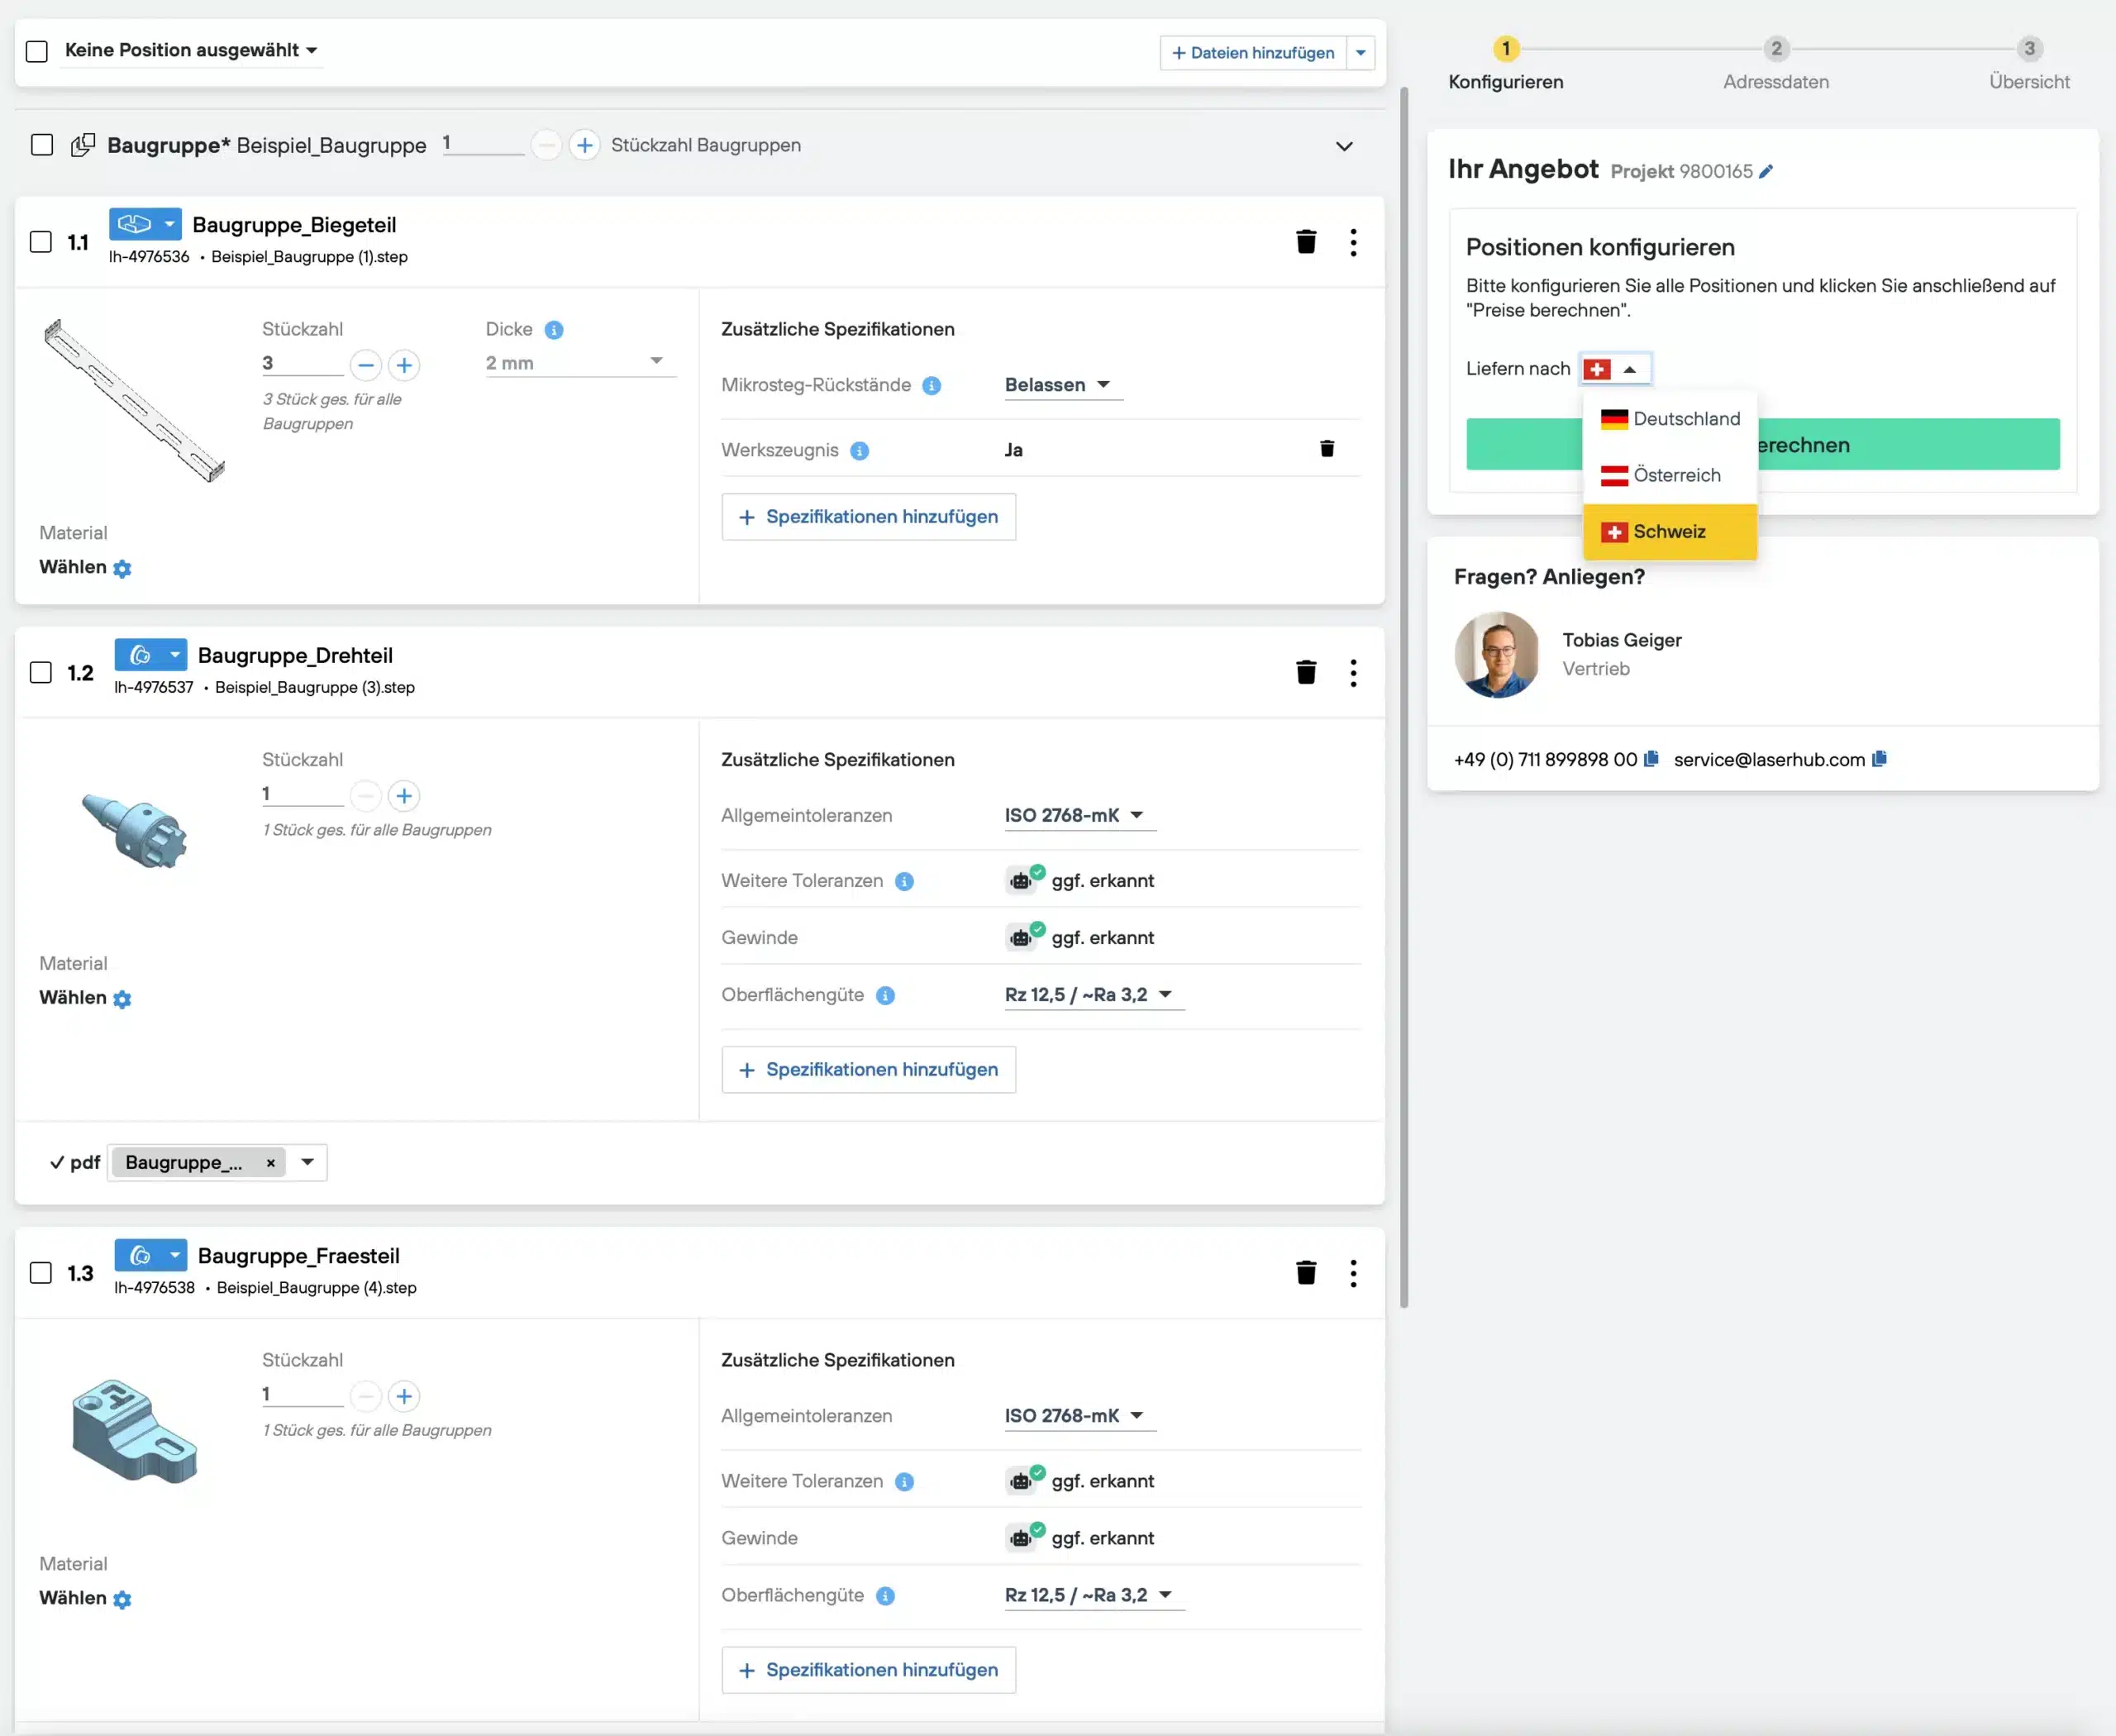Select position 1.1 checkbox
This screenshot has width=2116, height=1736.
(x=41, y=242)
